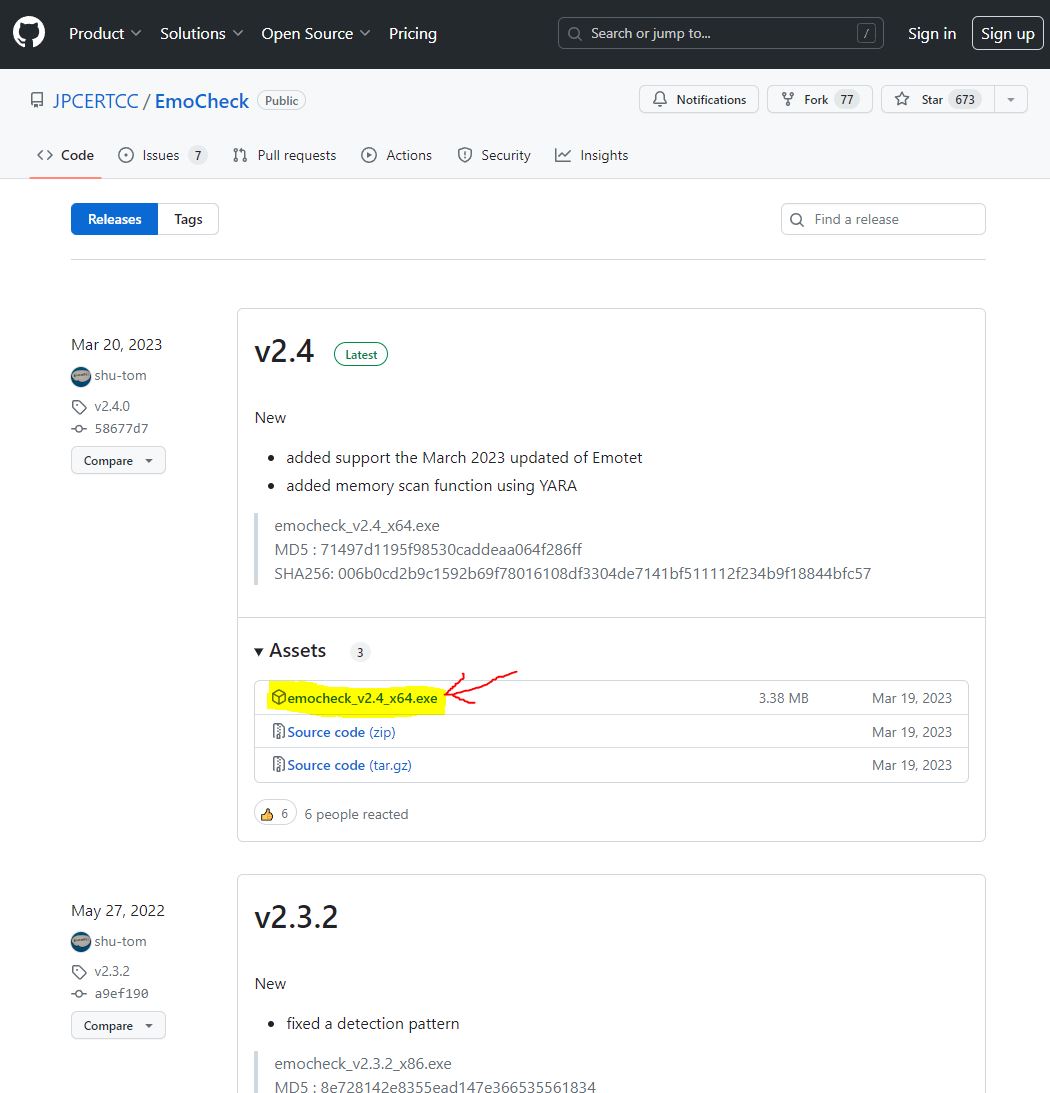Click the SHA256 hash line for v2.4
Viewport: 1050px width, 1093px height.
point(572,574)
